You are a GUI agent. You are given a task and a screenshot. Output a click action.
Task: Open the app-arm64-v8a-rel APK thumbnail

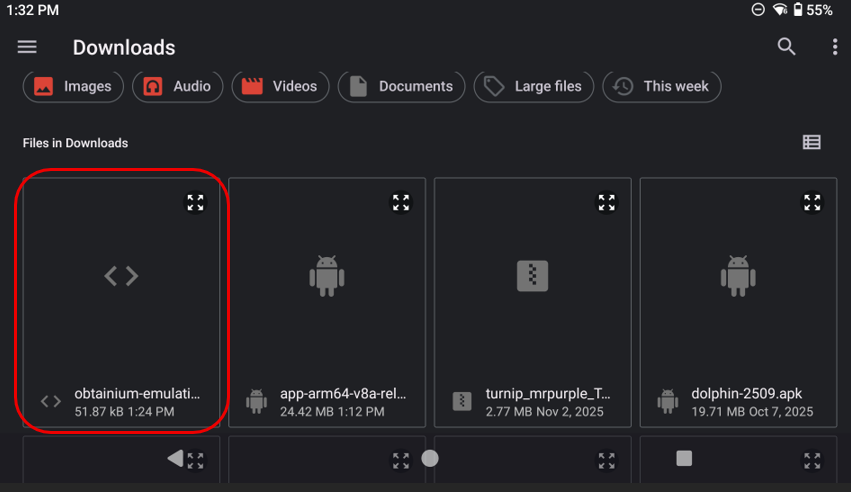point(327,276)
